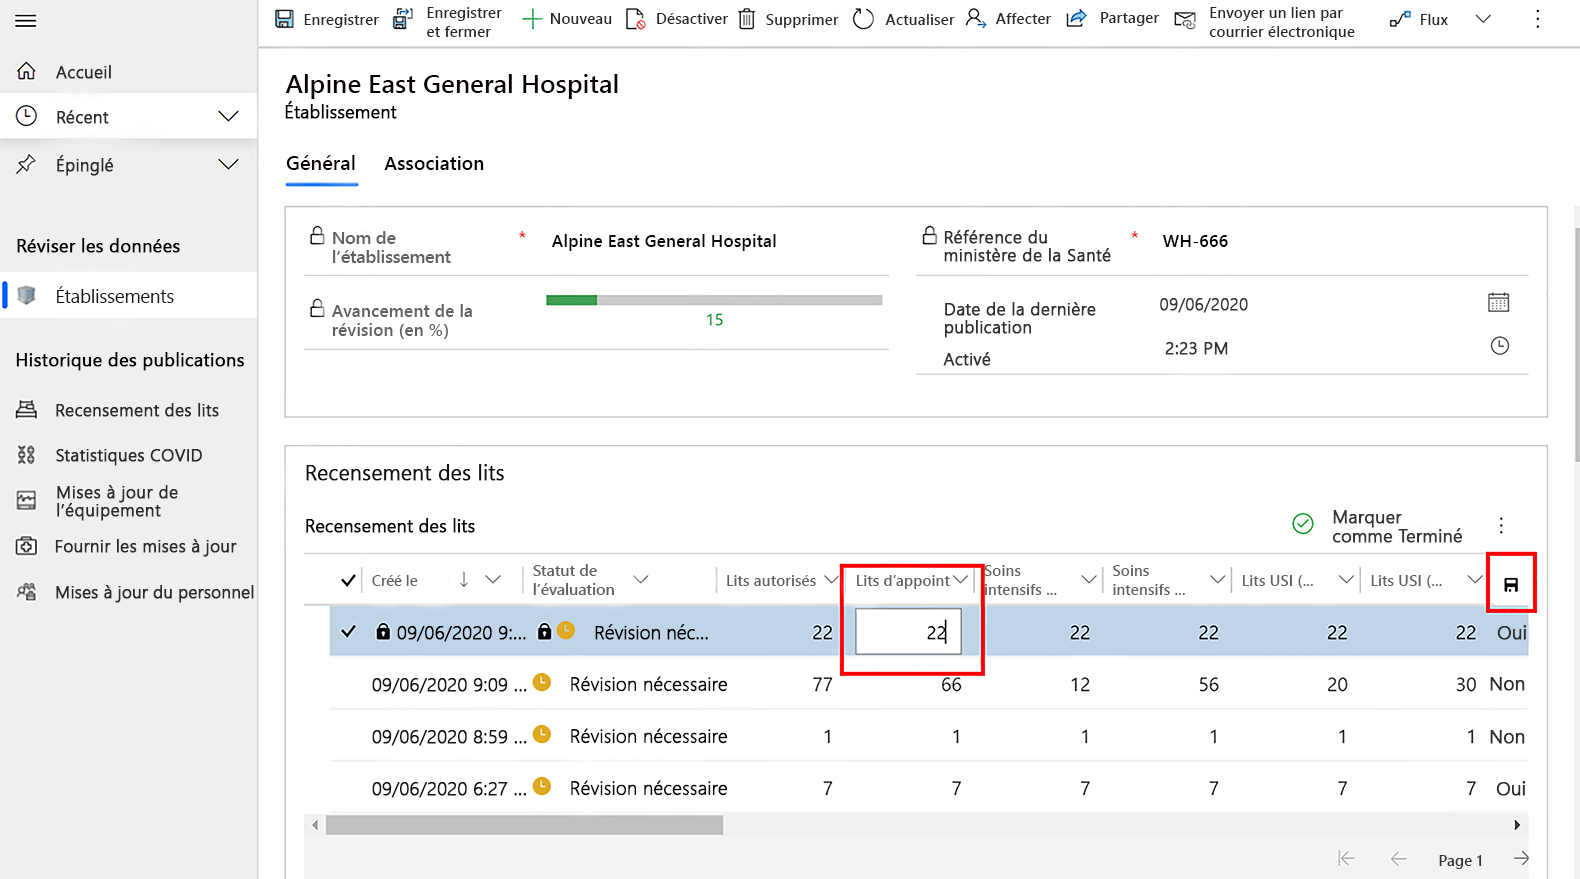
Task: Switch to the Association tab
Action: point(434,163)
